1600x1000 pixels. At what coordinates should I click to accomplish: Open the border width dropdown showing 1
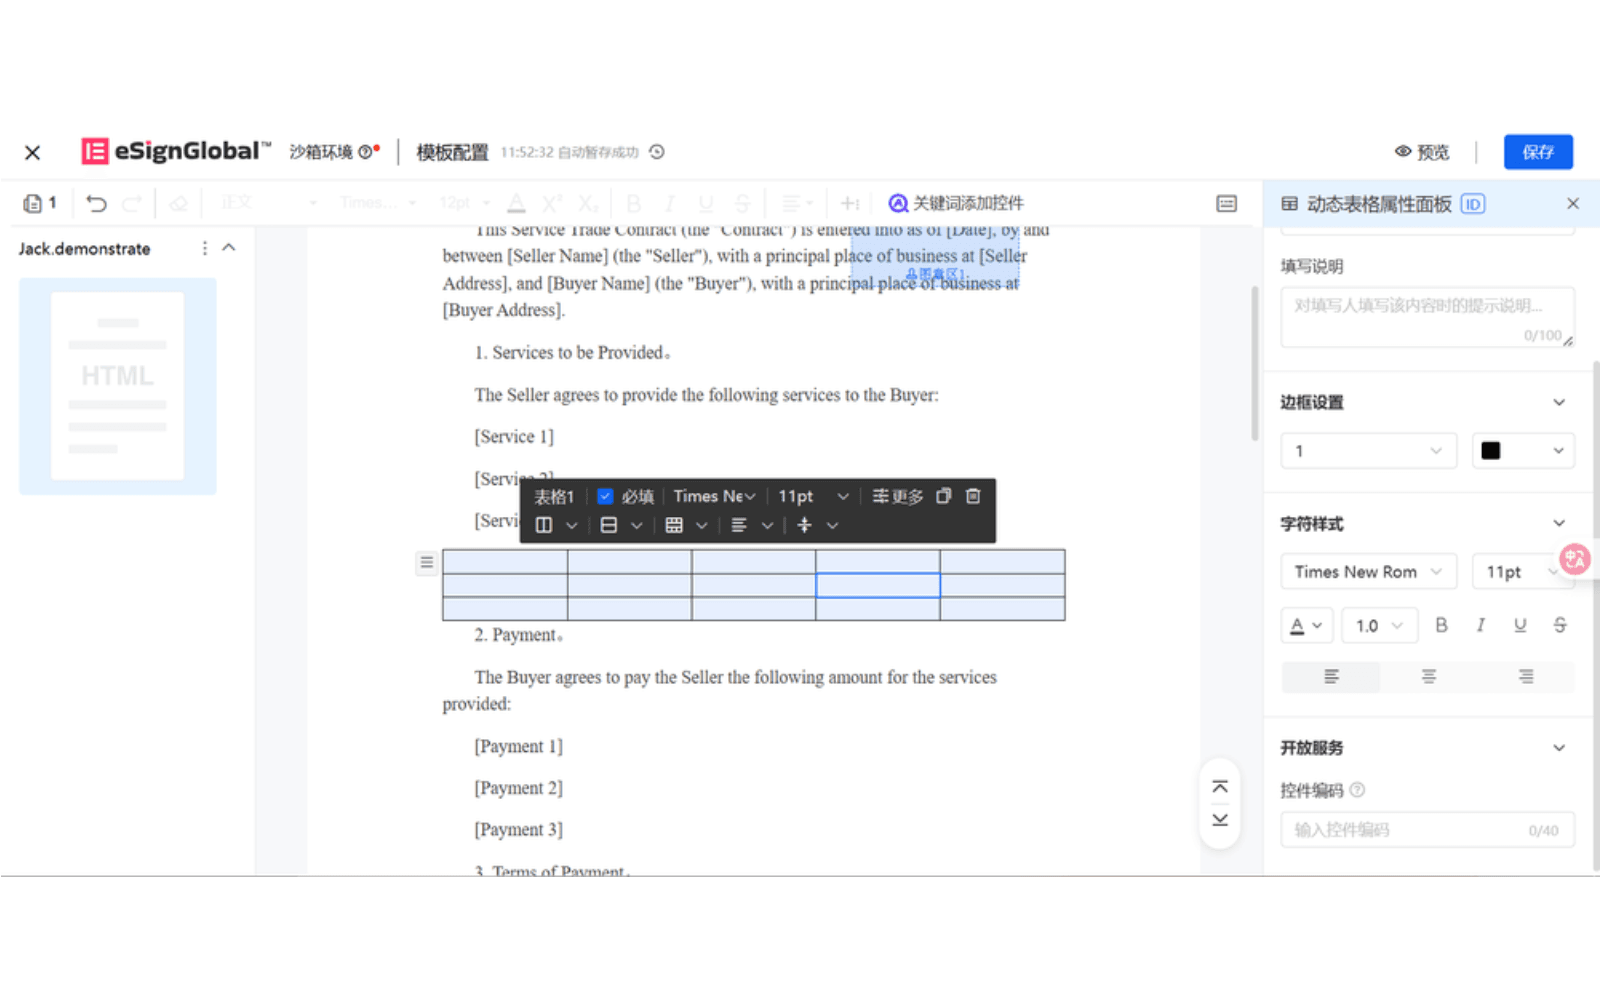(1367, 451)
